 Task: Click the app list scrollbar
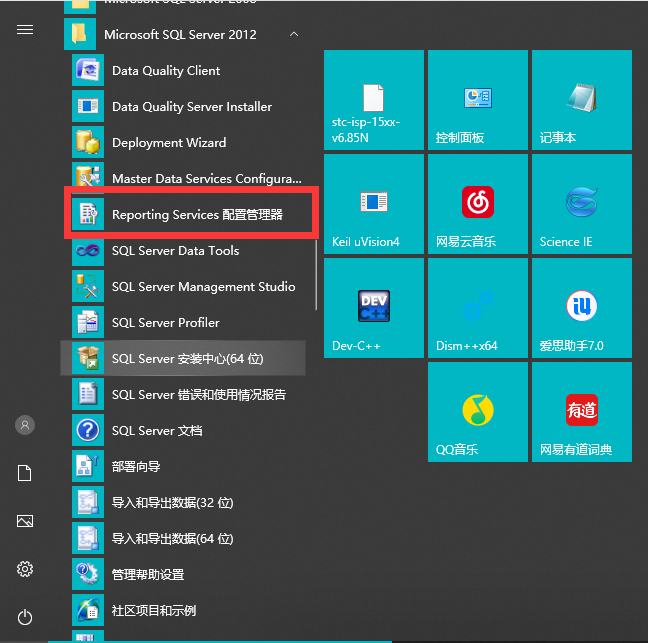[x=316, y=275]
